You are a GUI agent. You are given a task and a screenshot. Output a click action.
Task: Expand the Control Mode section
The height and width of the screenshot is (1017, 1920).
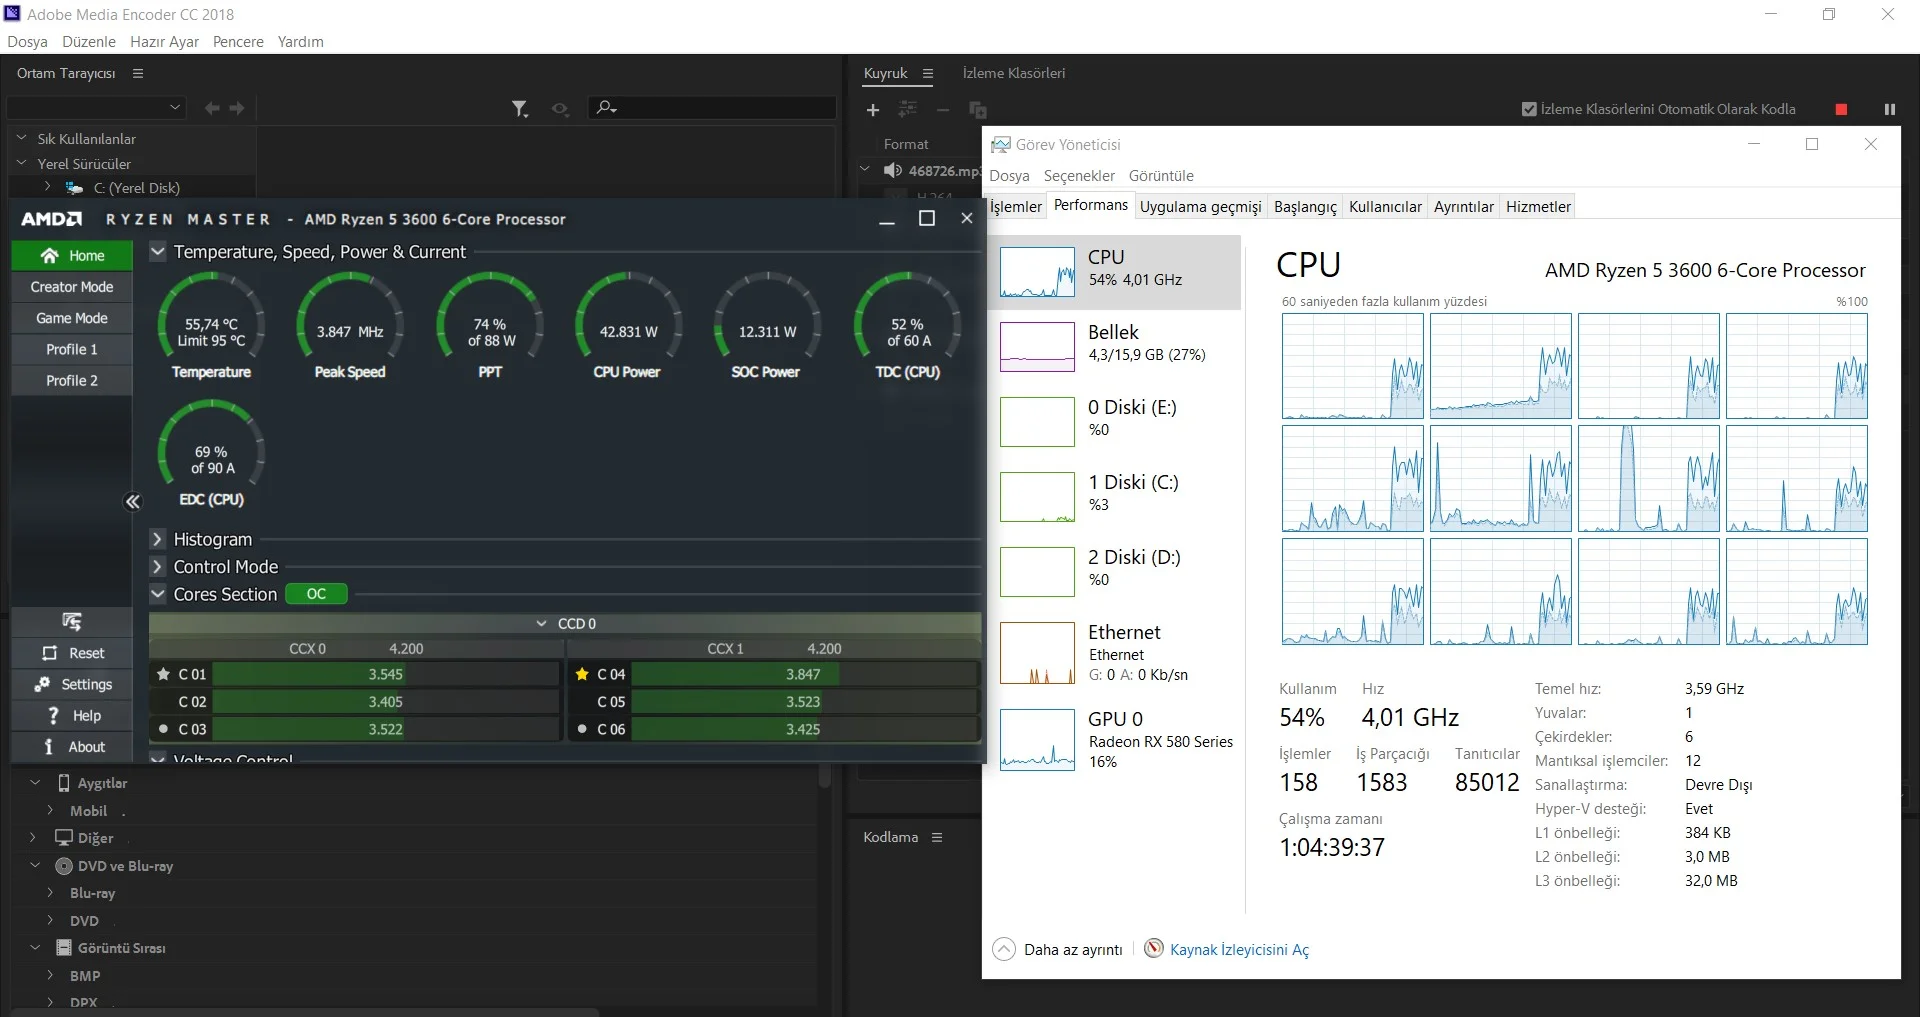click(157, 567)
